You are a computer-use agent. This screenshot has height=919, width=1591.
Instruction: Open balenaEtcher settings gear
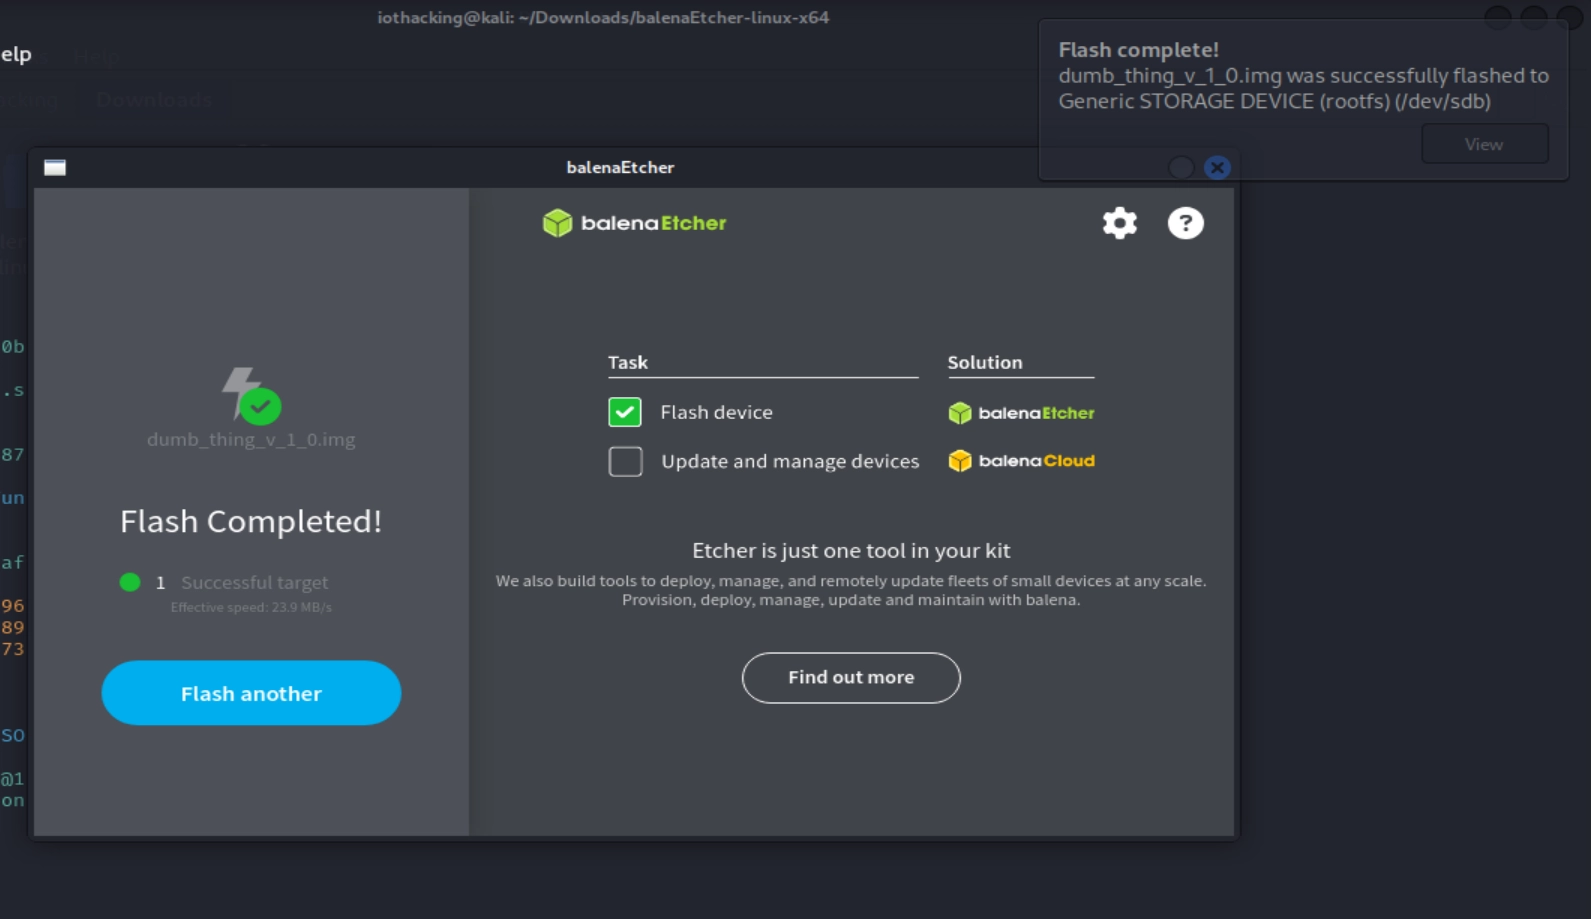tap(1119, 223)
